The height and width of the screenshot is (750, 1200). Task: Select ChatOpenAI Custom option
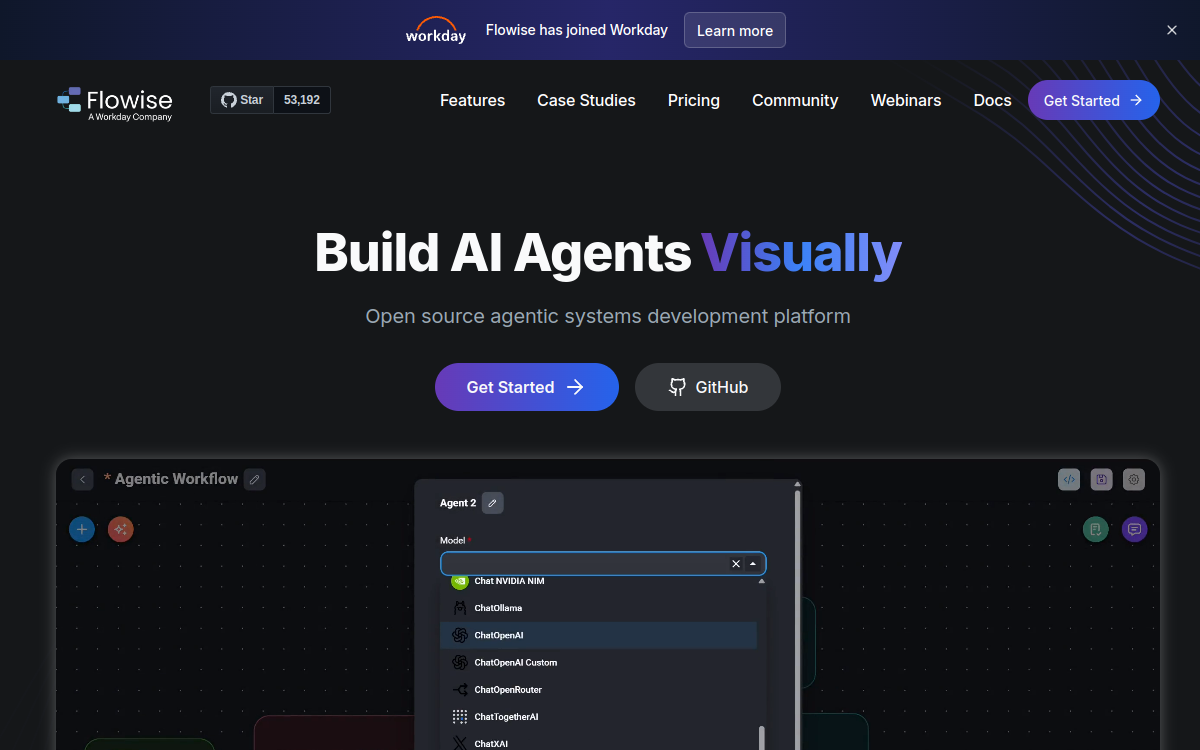pyautogui.click(x=598, y=662)
